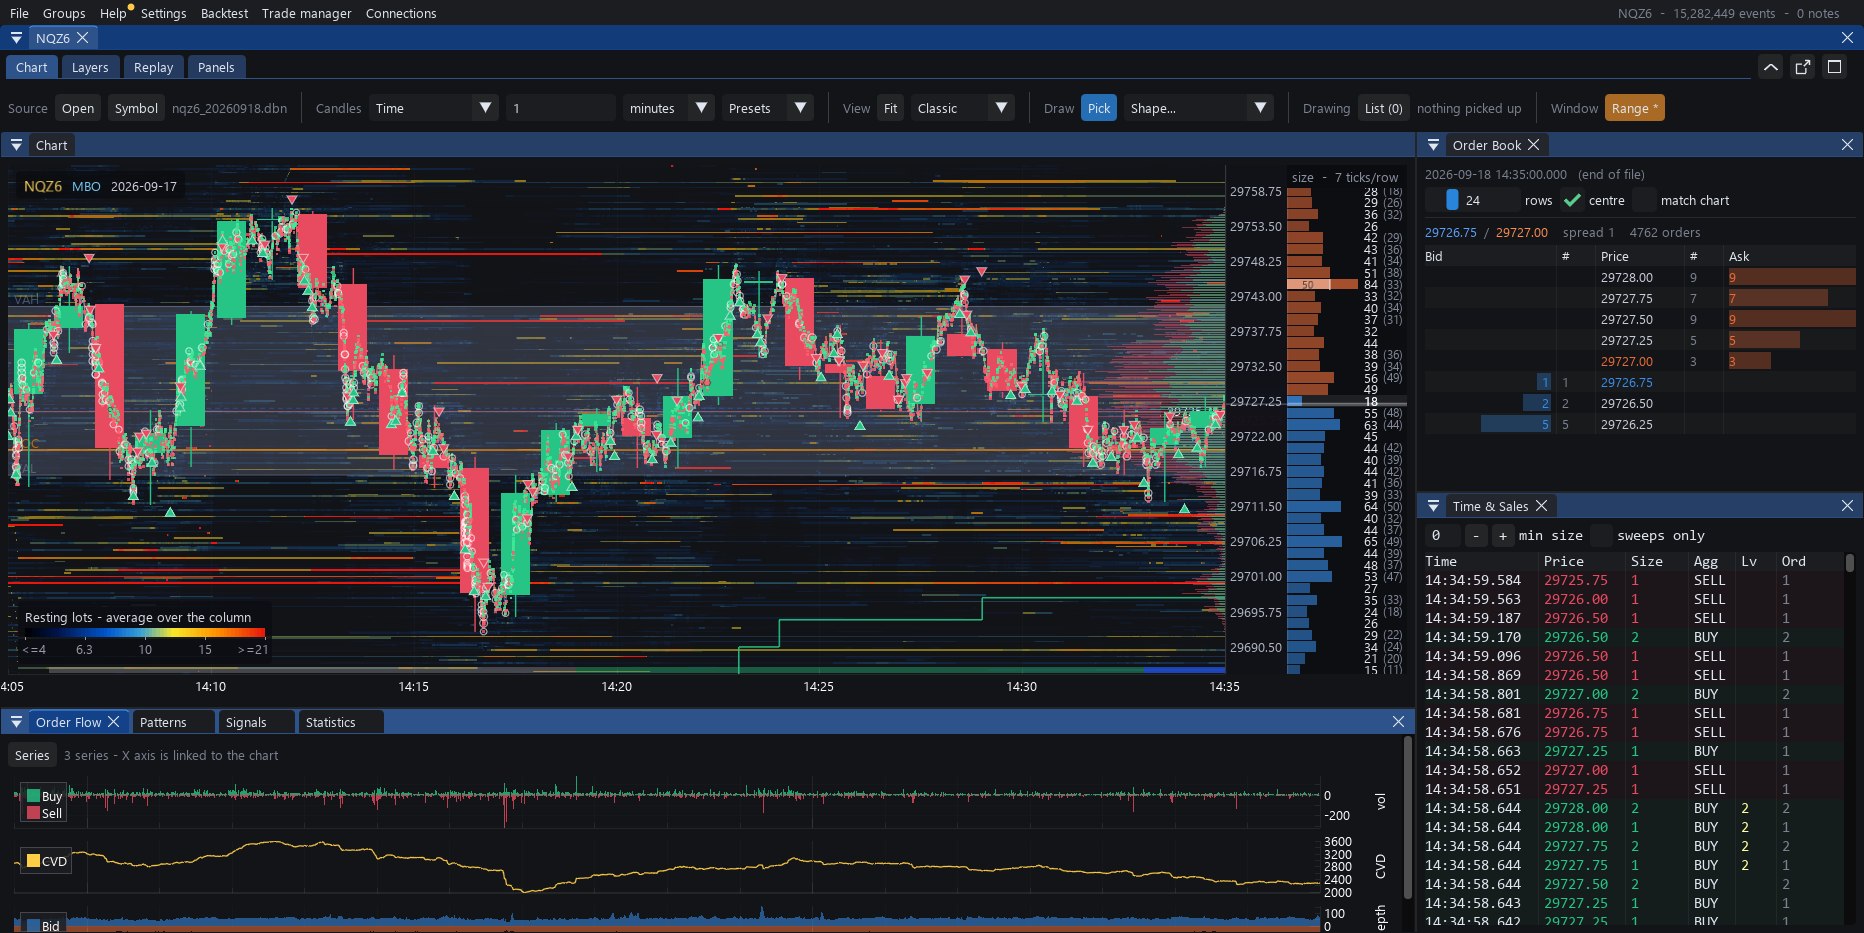Enable the sweeps only checkbox
The height and width of the screenshot is (933, 1864).
[1600, 536]
